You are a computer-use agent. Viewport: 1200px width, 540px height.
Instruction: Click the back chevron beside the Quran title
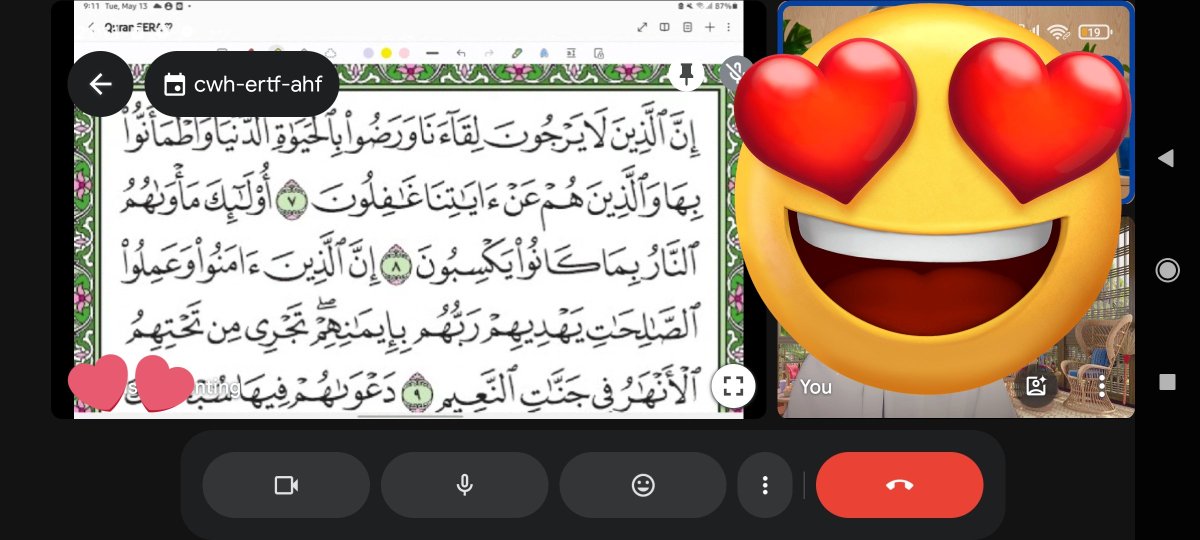pyautogui.click(x=90, y=27)
